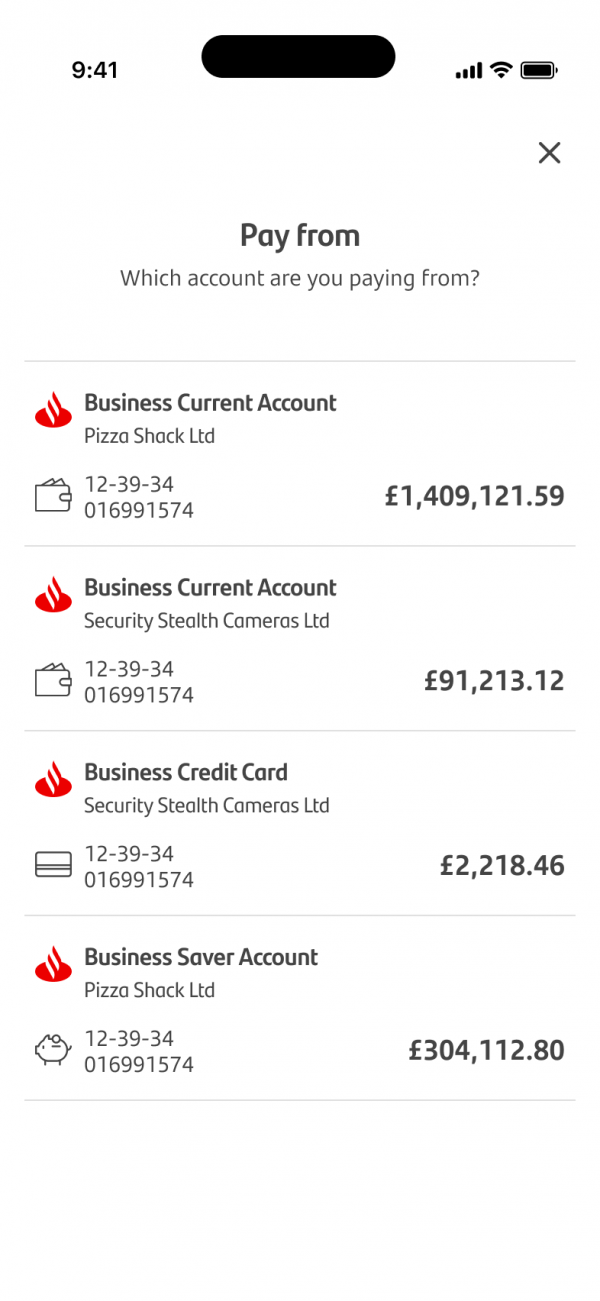Click the £304,112.80 saver balance
This screenshot has height=1301, width=600.
coord(486,1049)
